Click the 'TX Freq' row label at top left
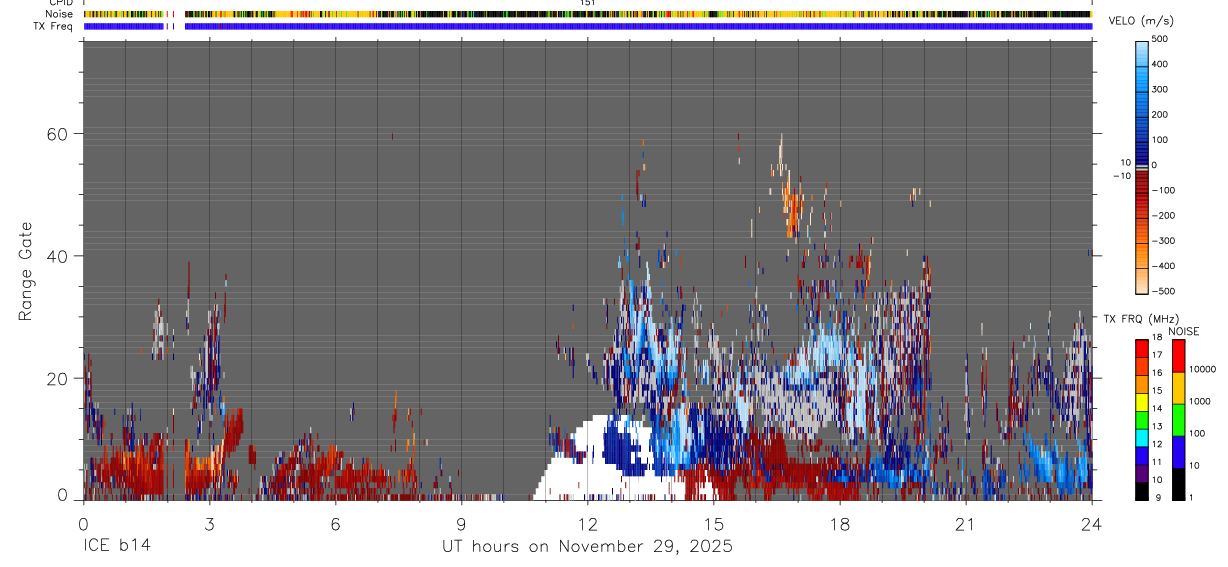 [x=54, y=26]
